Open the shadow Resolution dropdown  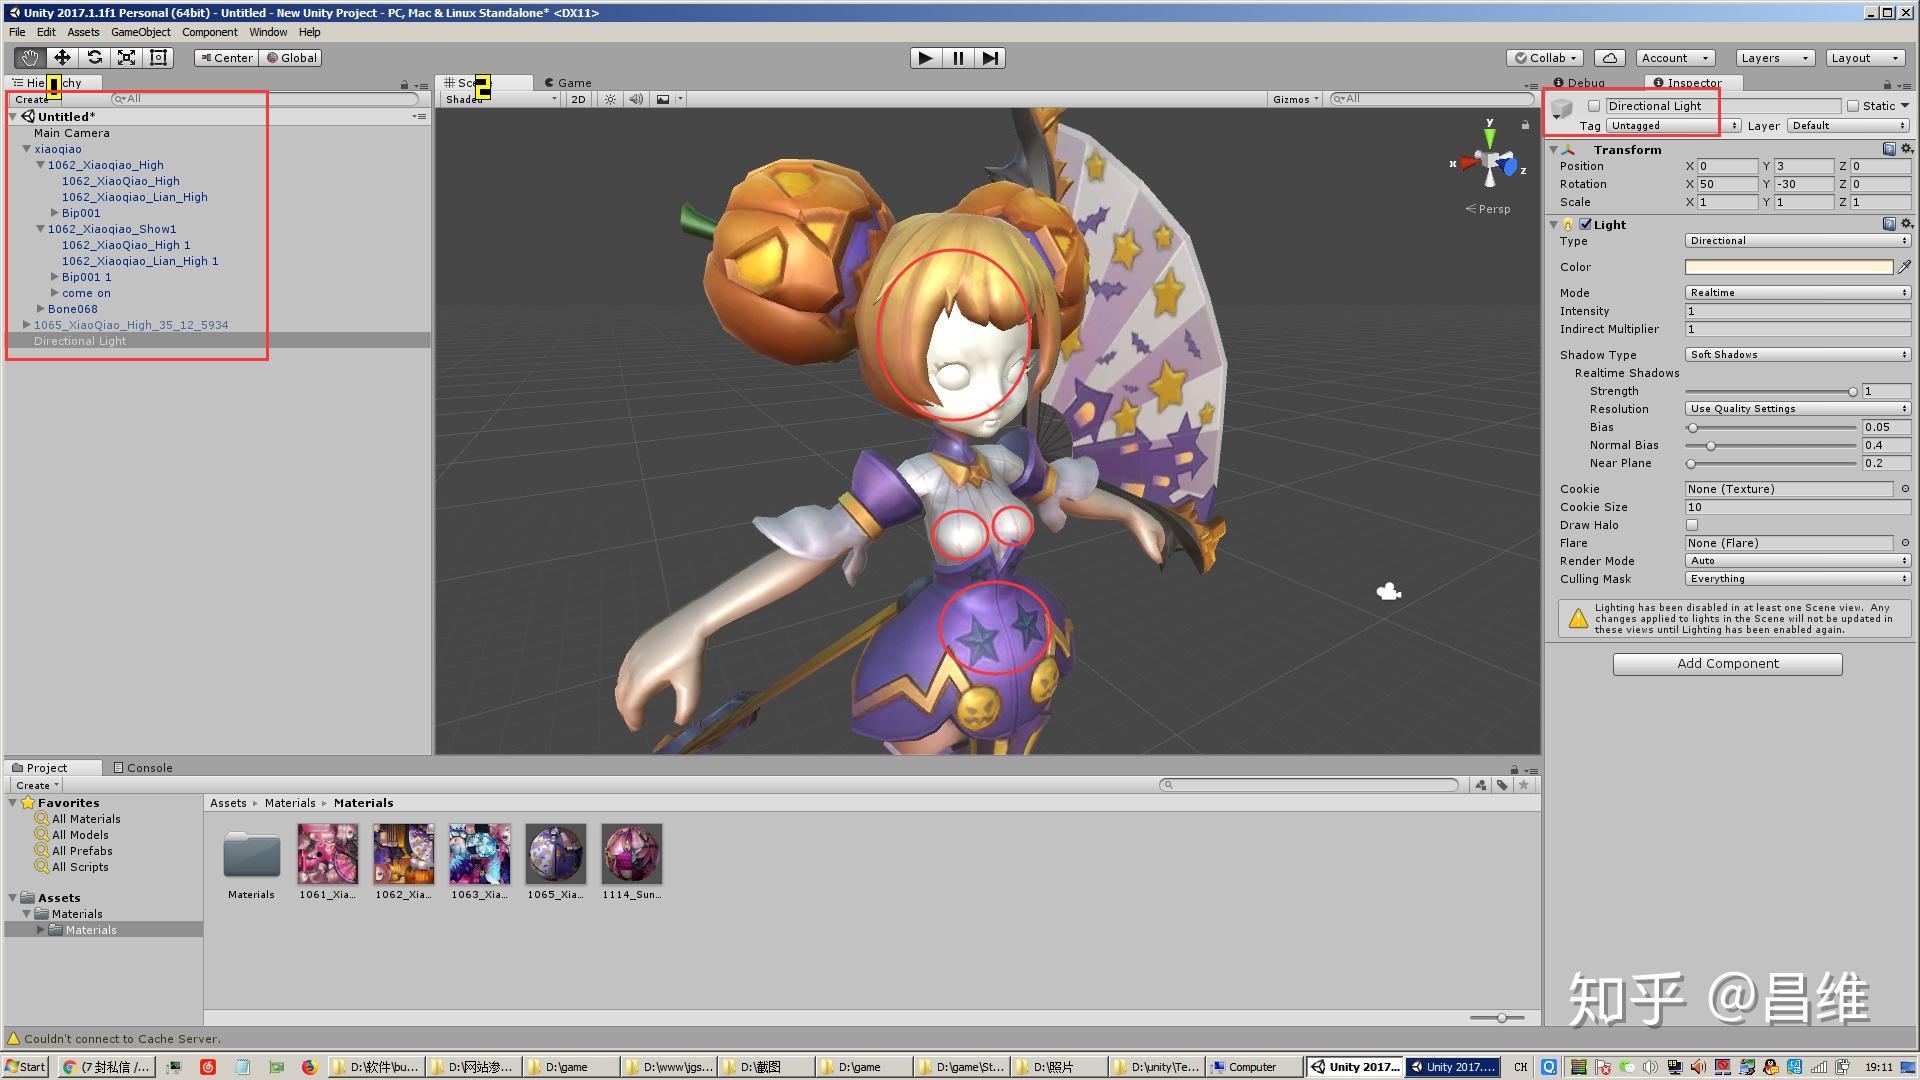1798,409
